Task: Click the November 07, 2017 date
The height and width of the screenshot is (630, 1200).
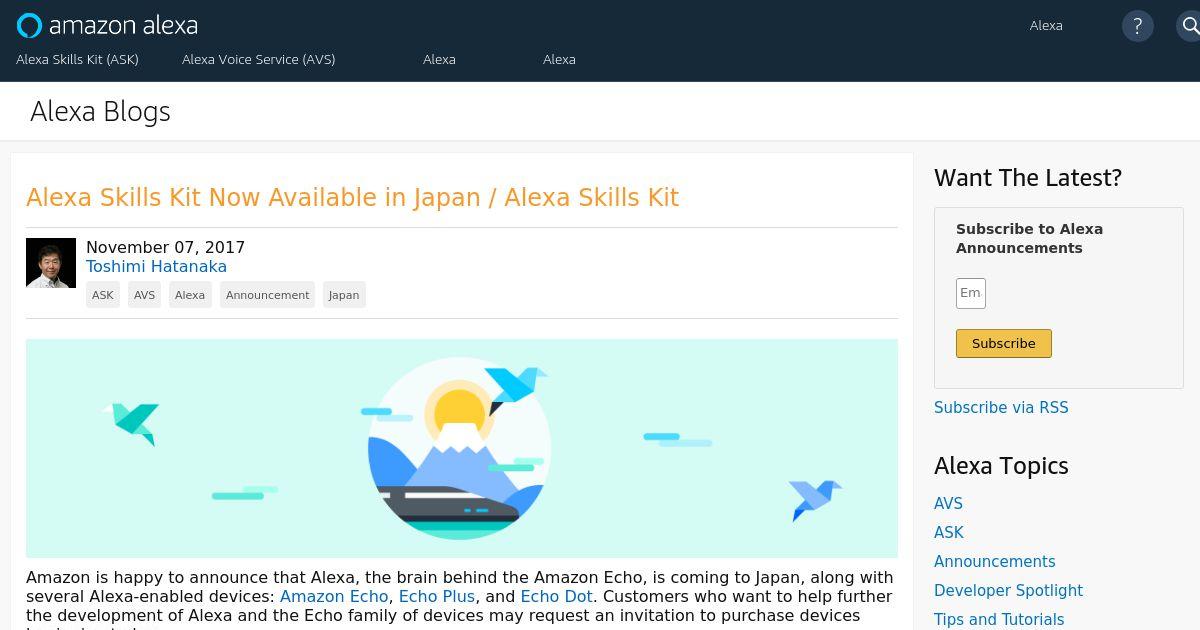Action: [x=165, y=247]
